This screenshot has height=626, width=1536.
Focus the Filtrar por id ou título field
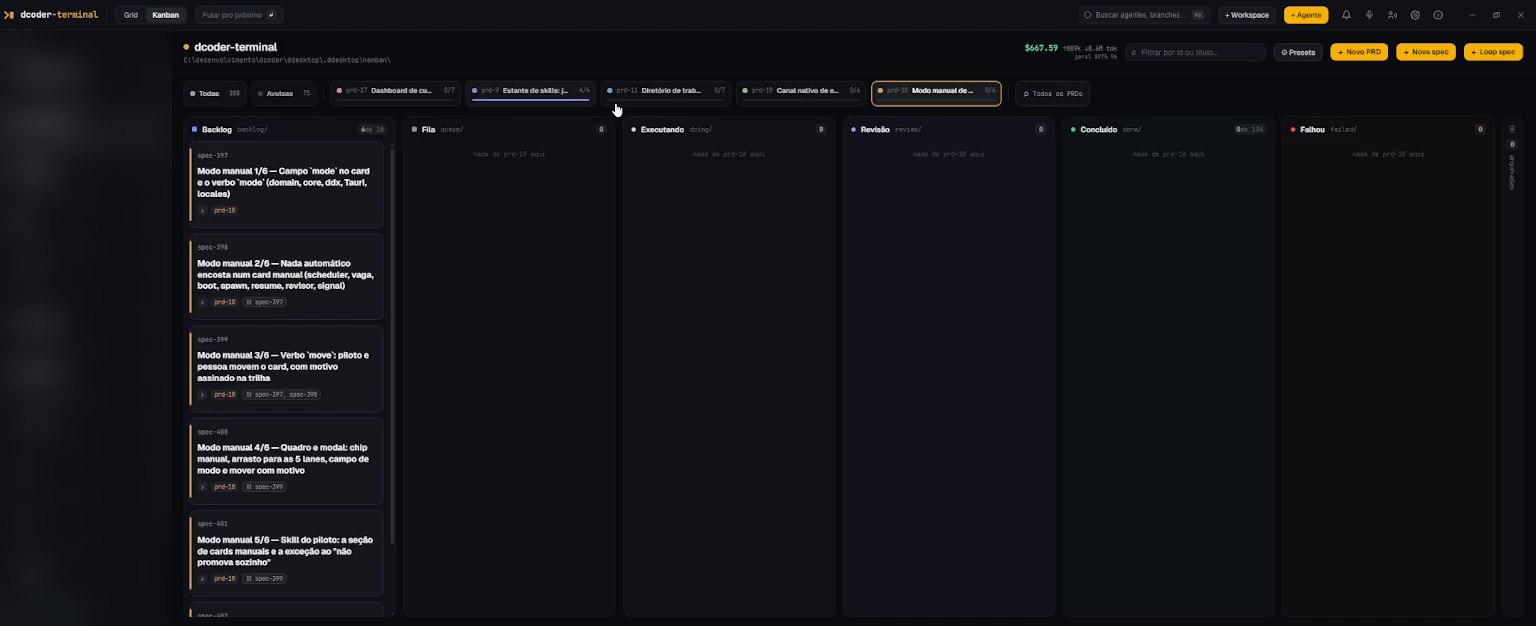point(1195,52)
